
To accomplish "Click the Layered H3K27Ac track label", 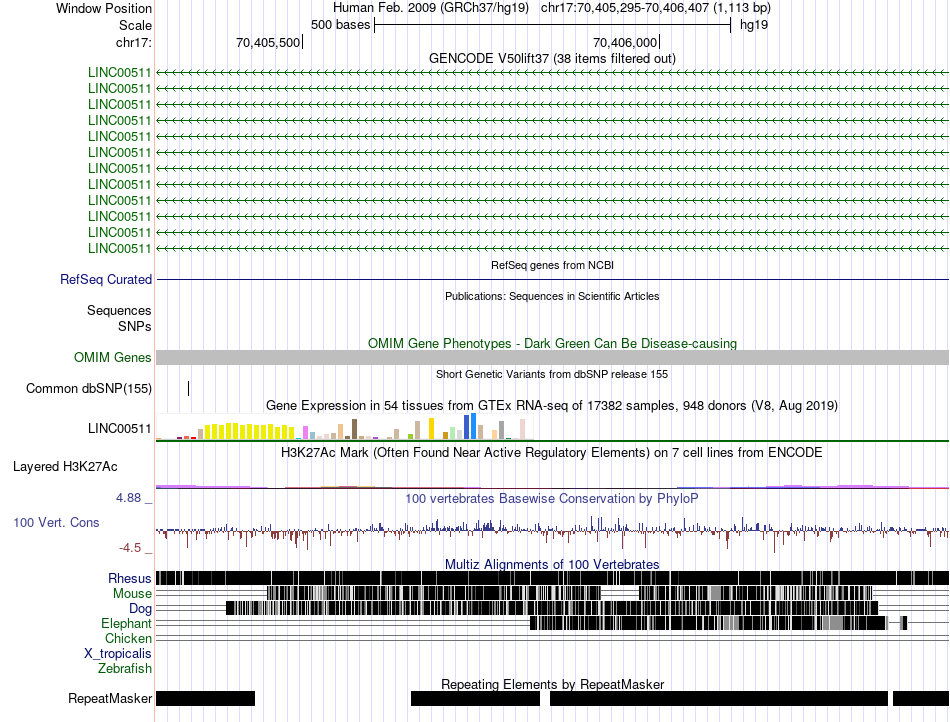I will (x=65, y=466).
